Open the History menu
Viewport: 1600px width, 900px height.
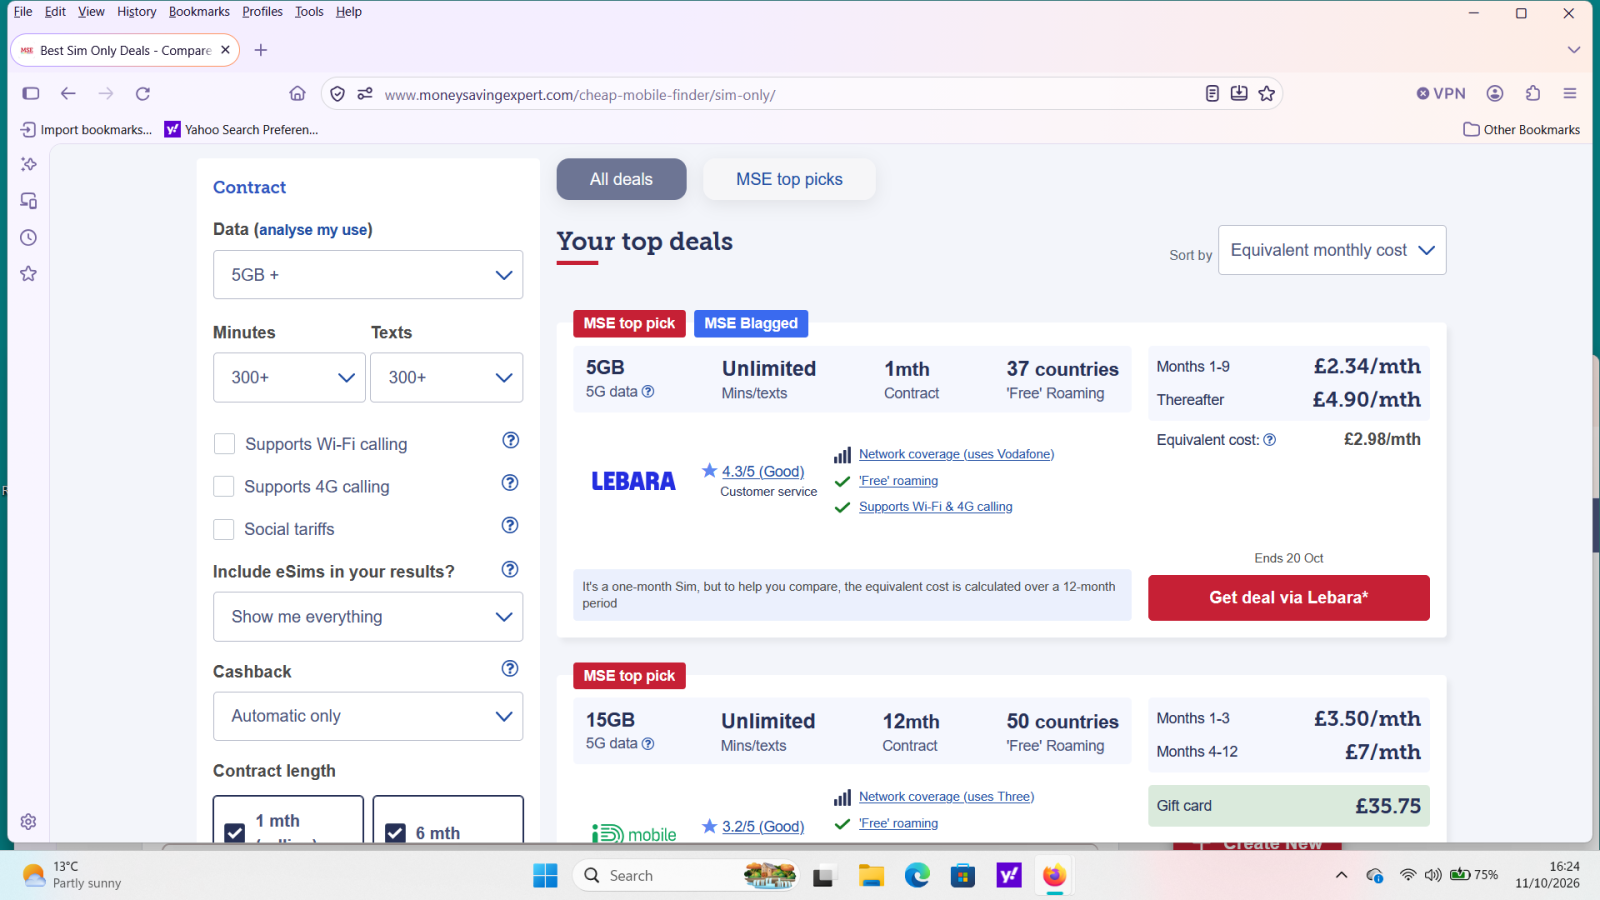136,12
